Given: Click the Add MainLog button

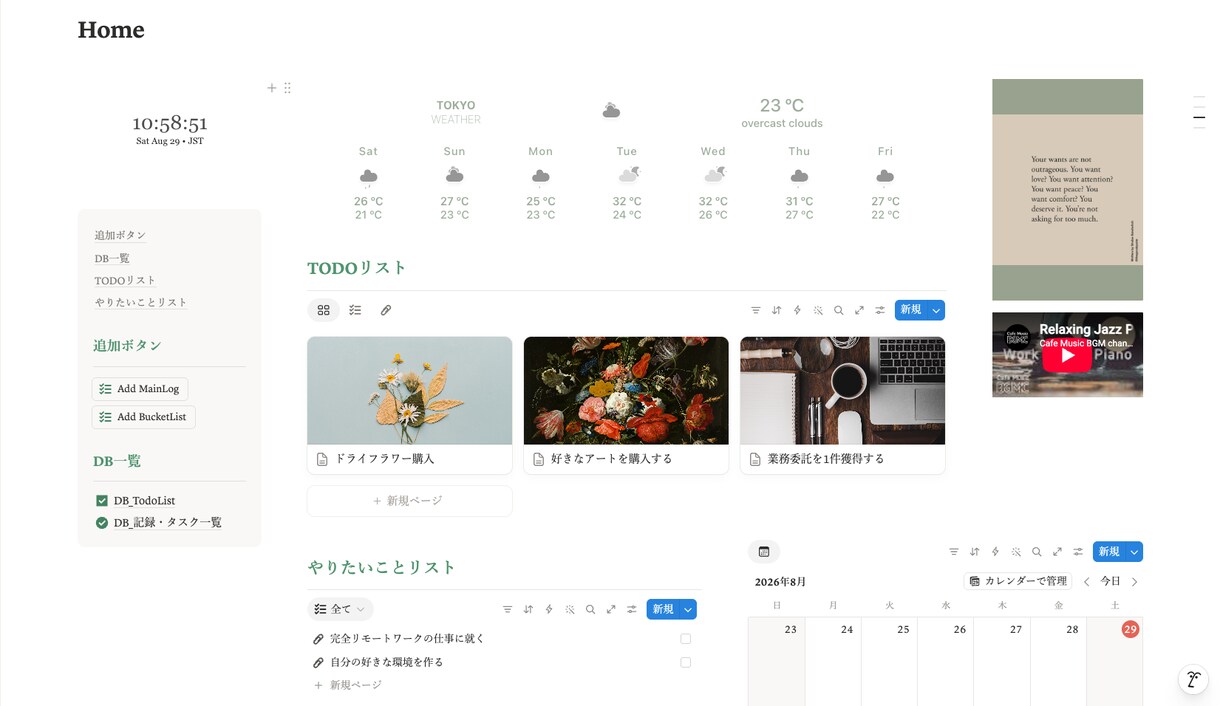Looking at the screenshot, I should 140,389.
